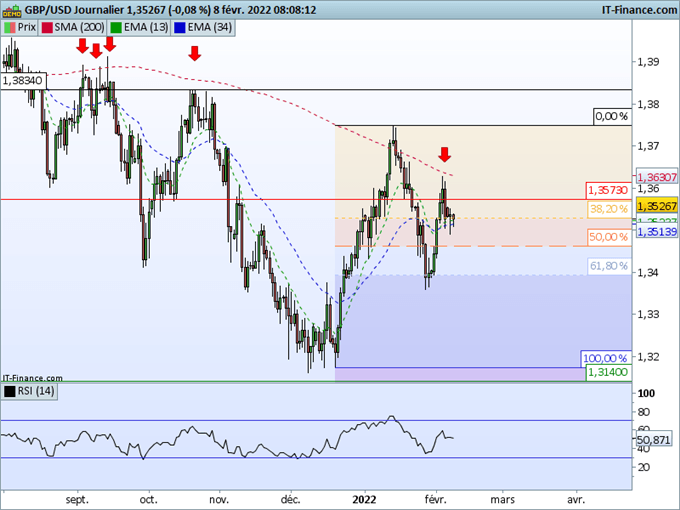680x510 pixels.
Task: Click the IT-Finance.com title link
Action: coord(639,10)
